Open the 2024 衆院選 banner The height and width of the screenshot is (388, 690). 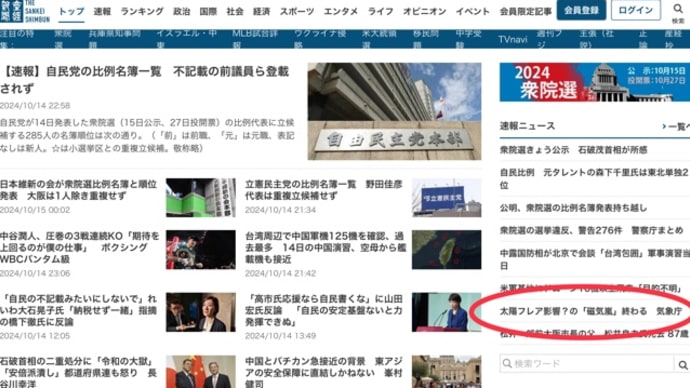pyautogui.click(x=595, y=82)
